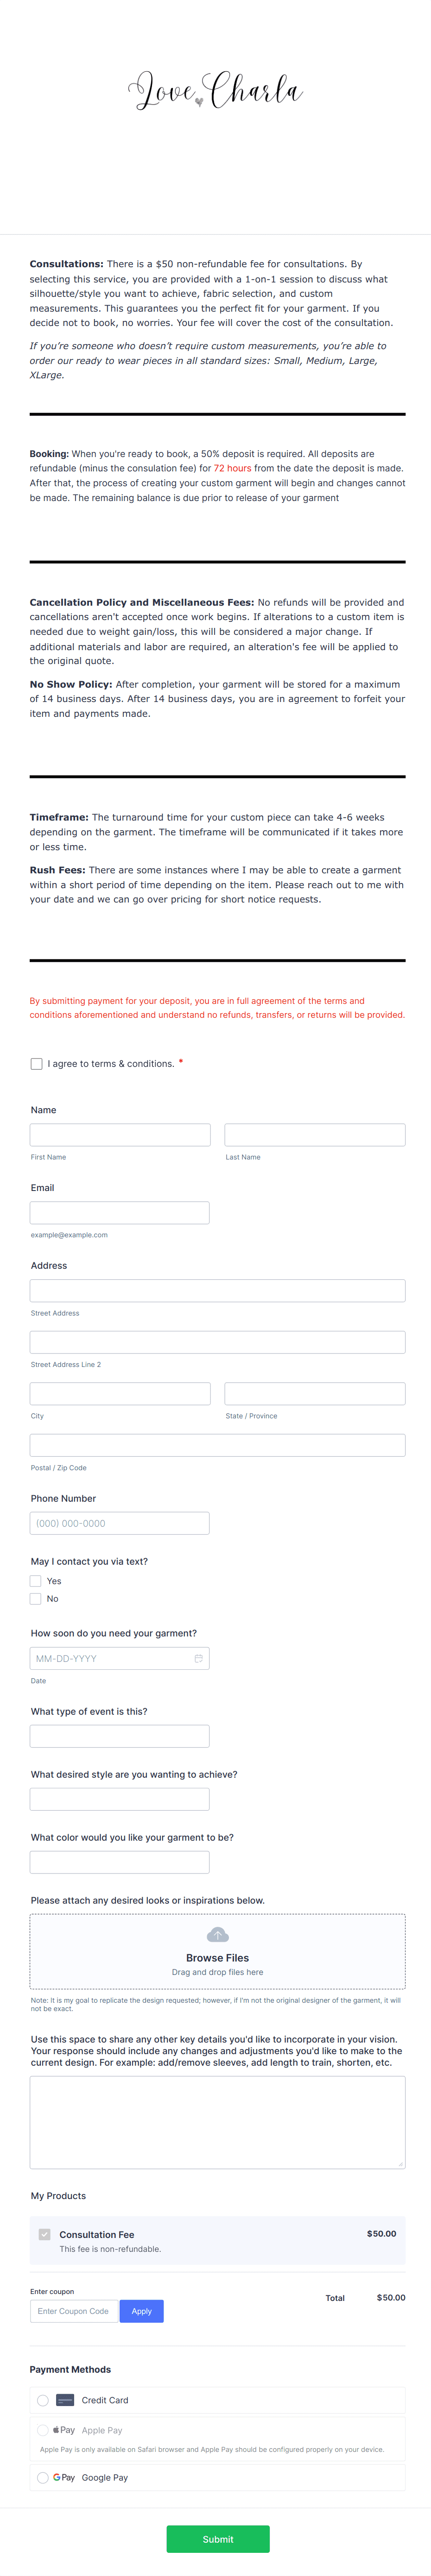This screenshot has width=431, height=2576.
Task: Select Google Pay as payment method
Action: (x=42, y=2477)
